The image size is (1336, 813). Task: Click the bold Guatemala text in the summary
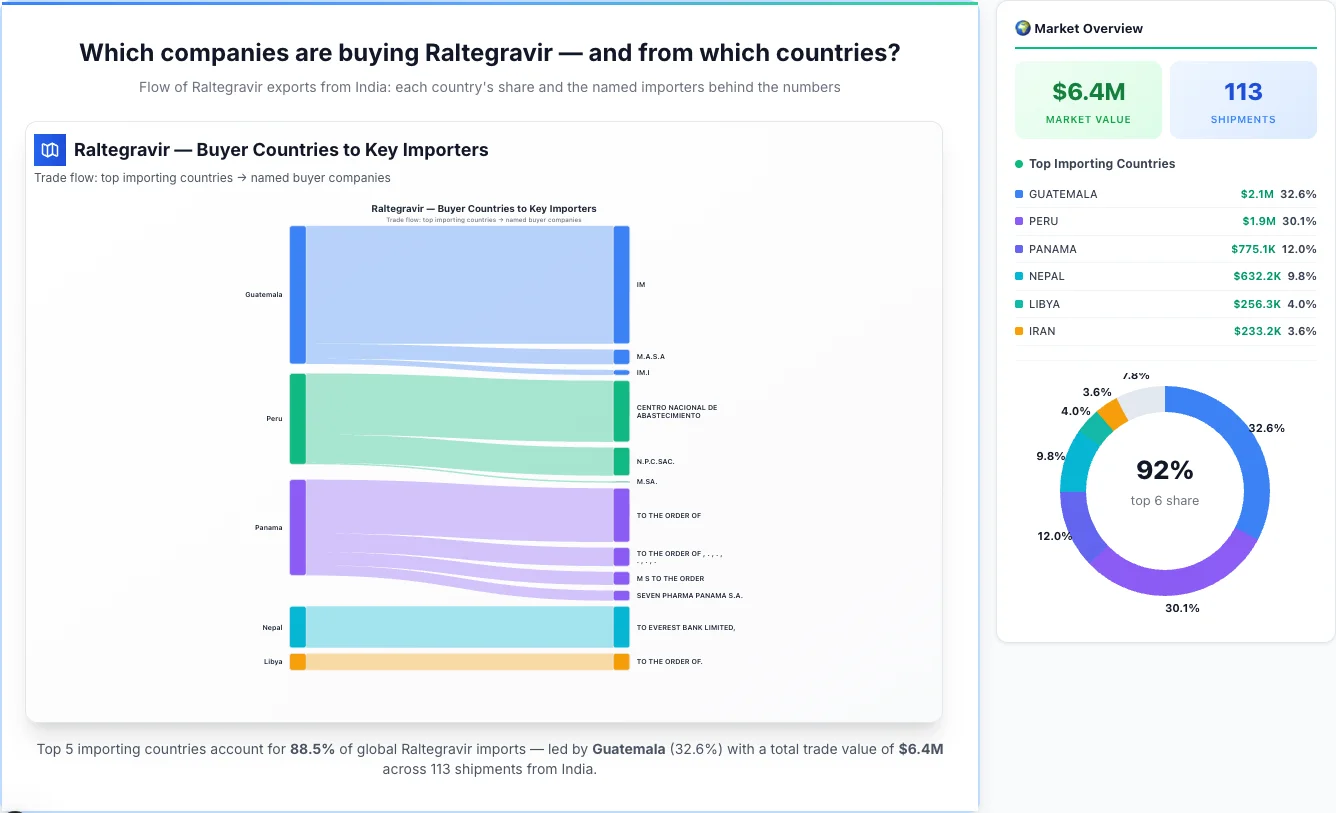(x=628, y=749)
